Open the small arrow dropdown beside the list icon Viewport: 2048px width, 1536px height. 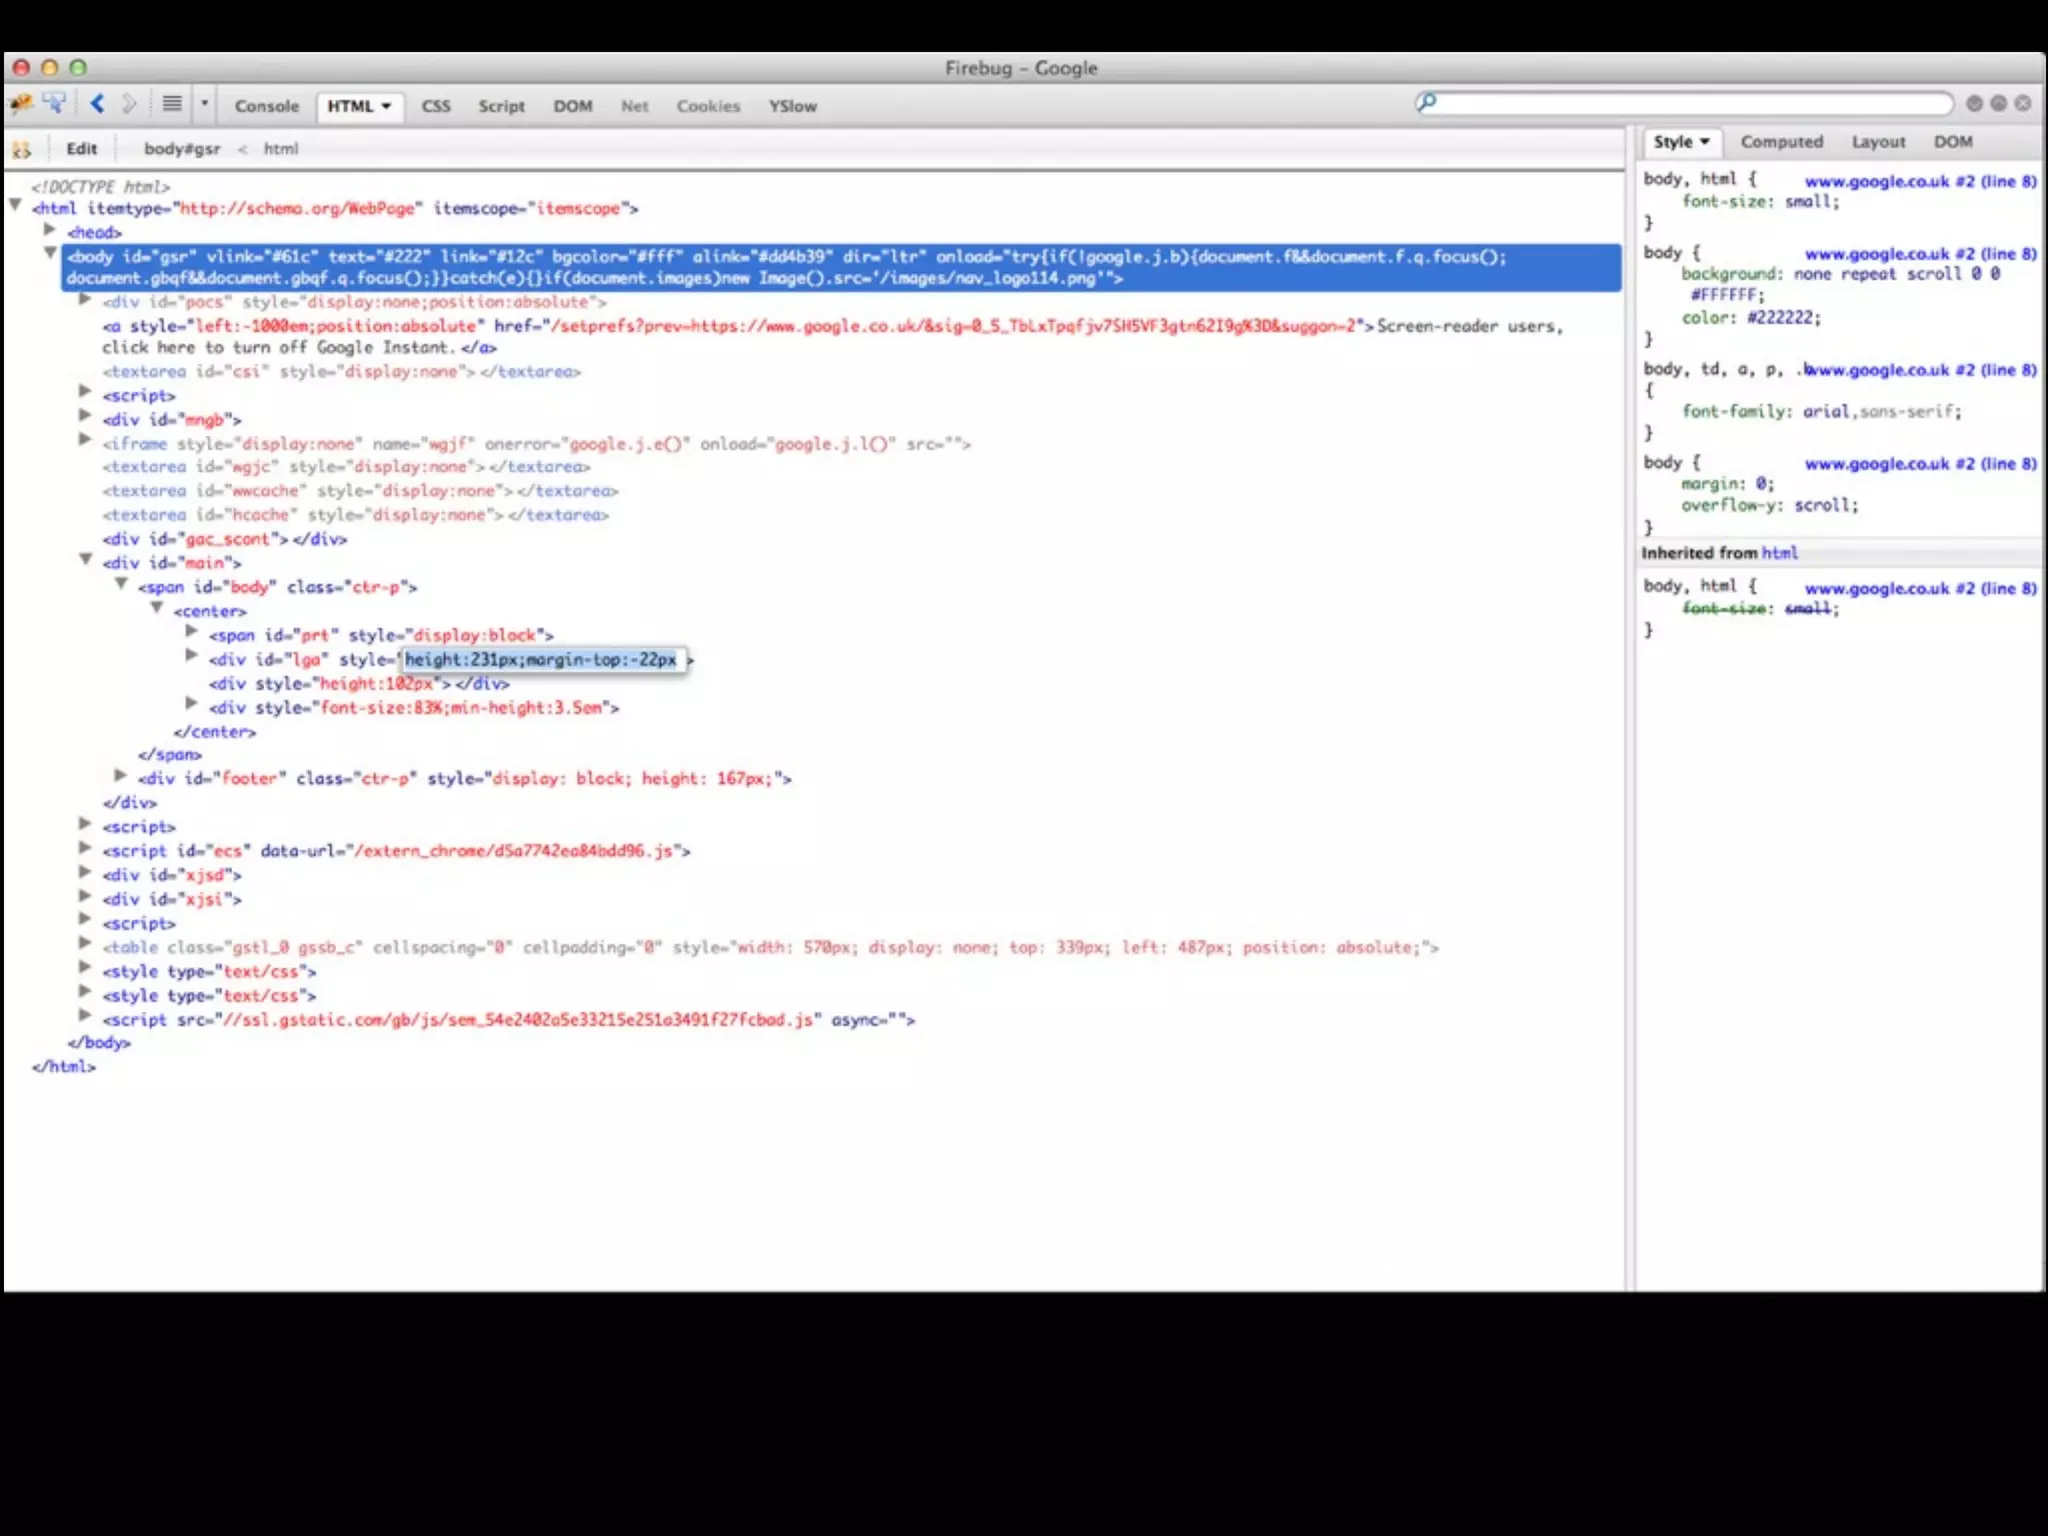pos(204,104)
